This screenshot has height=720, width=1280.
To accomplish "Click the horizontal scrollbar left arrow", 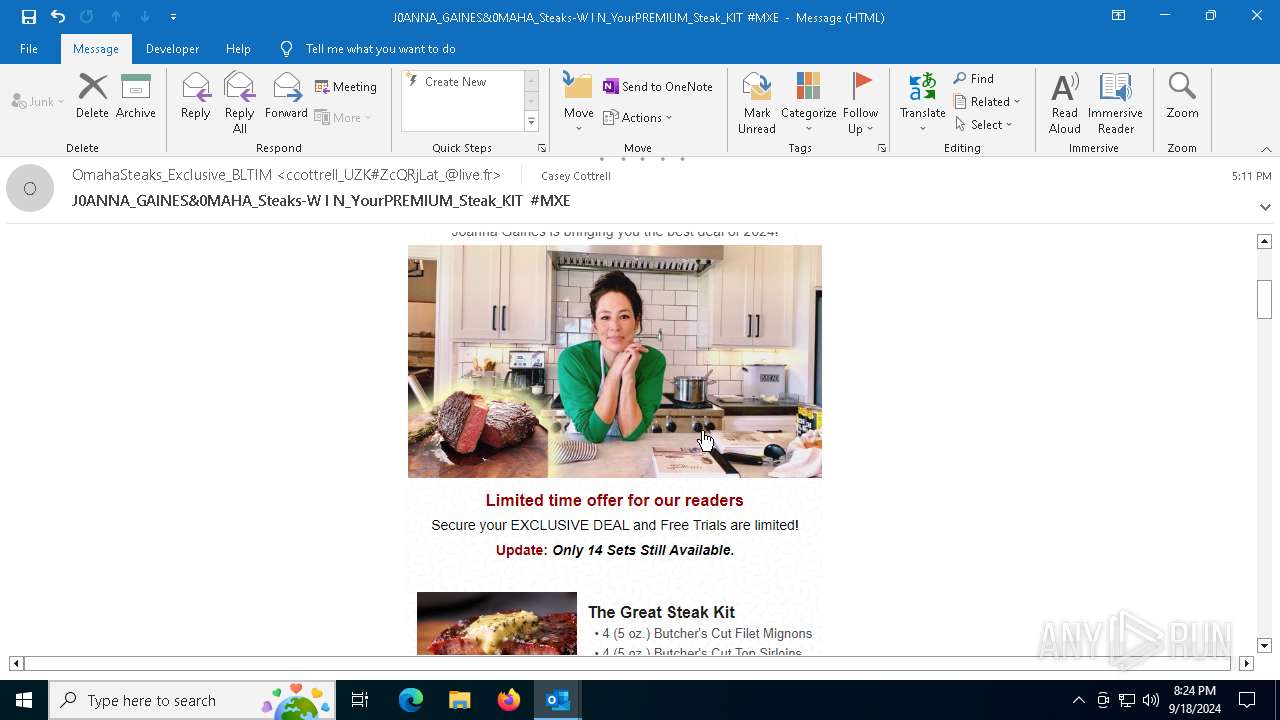I will 16,663.
